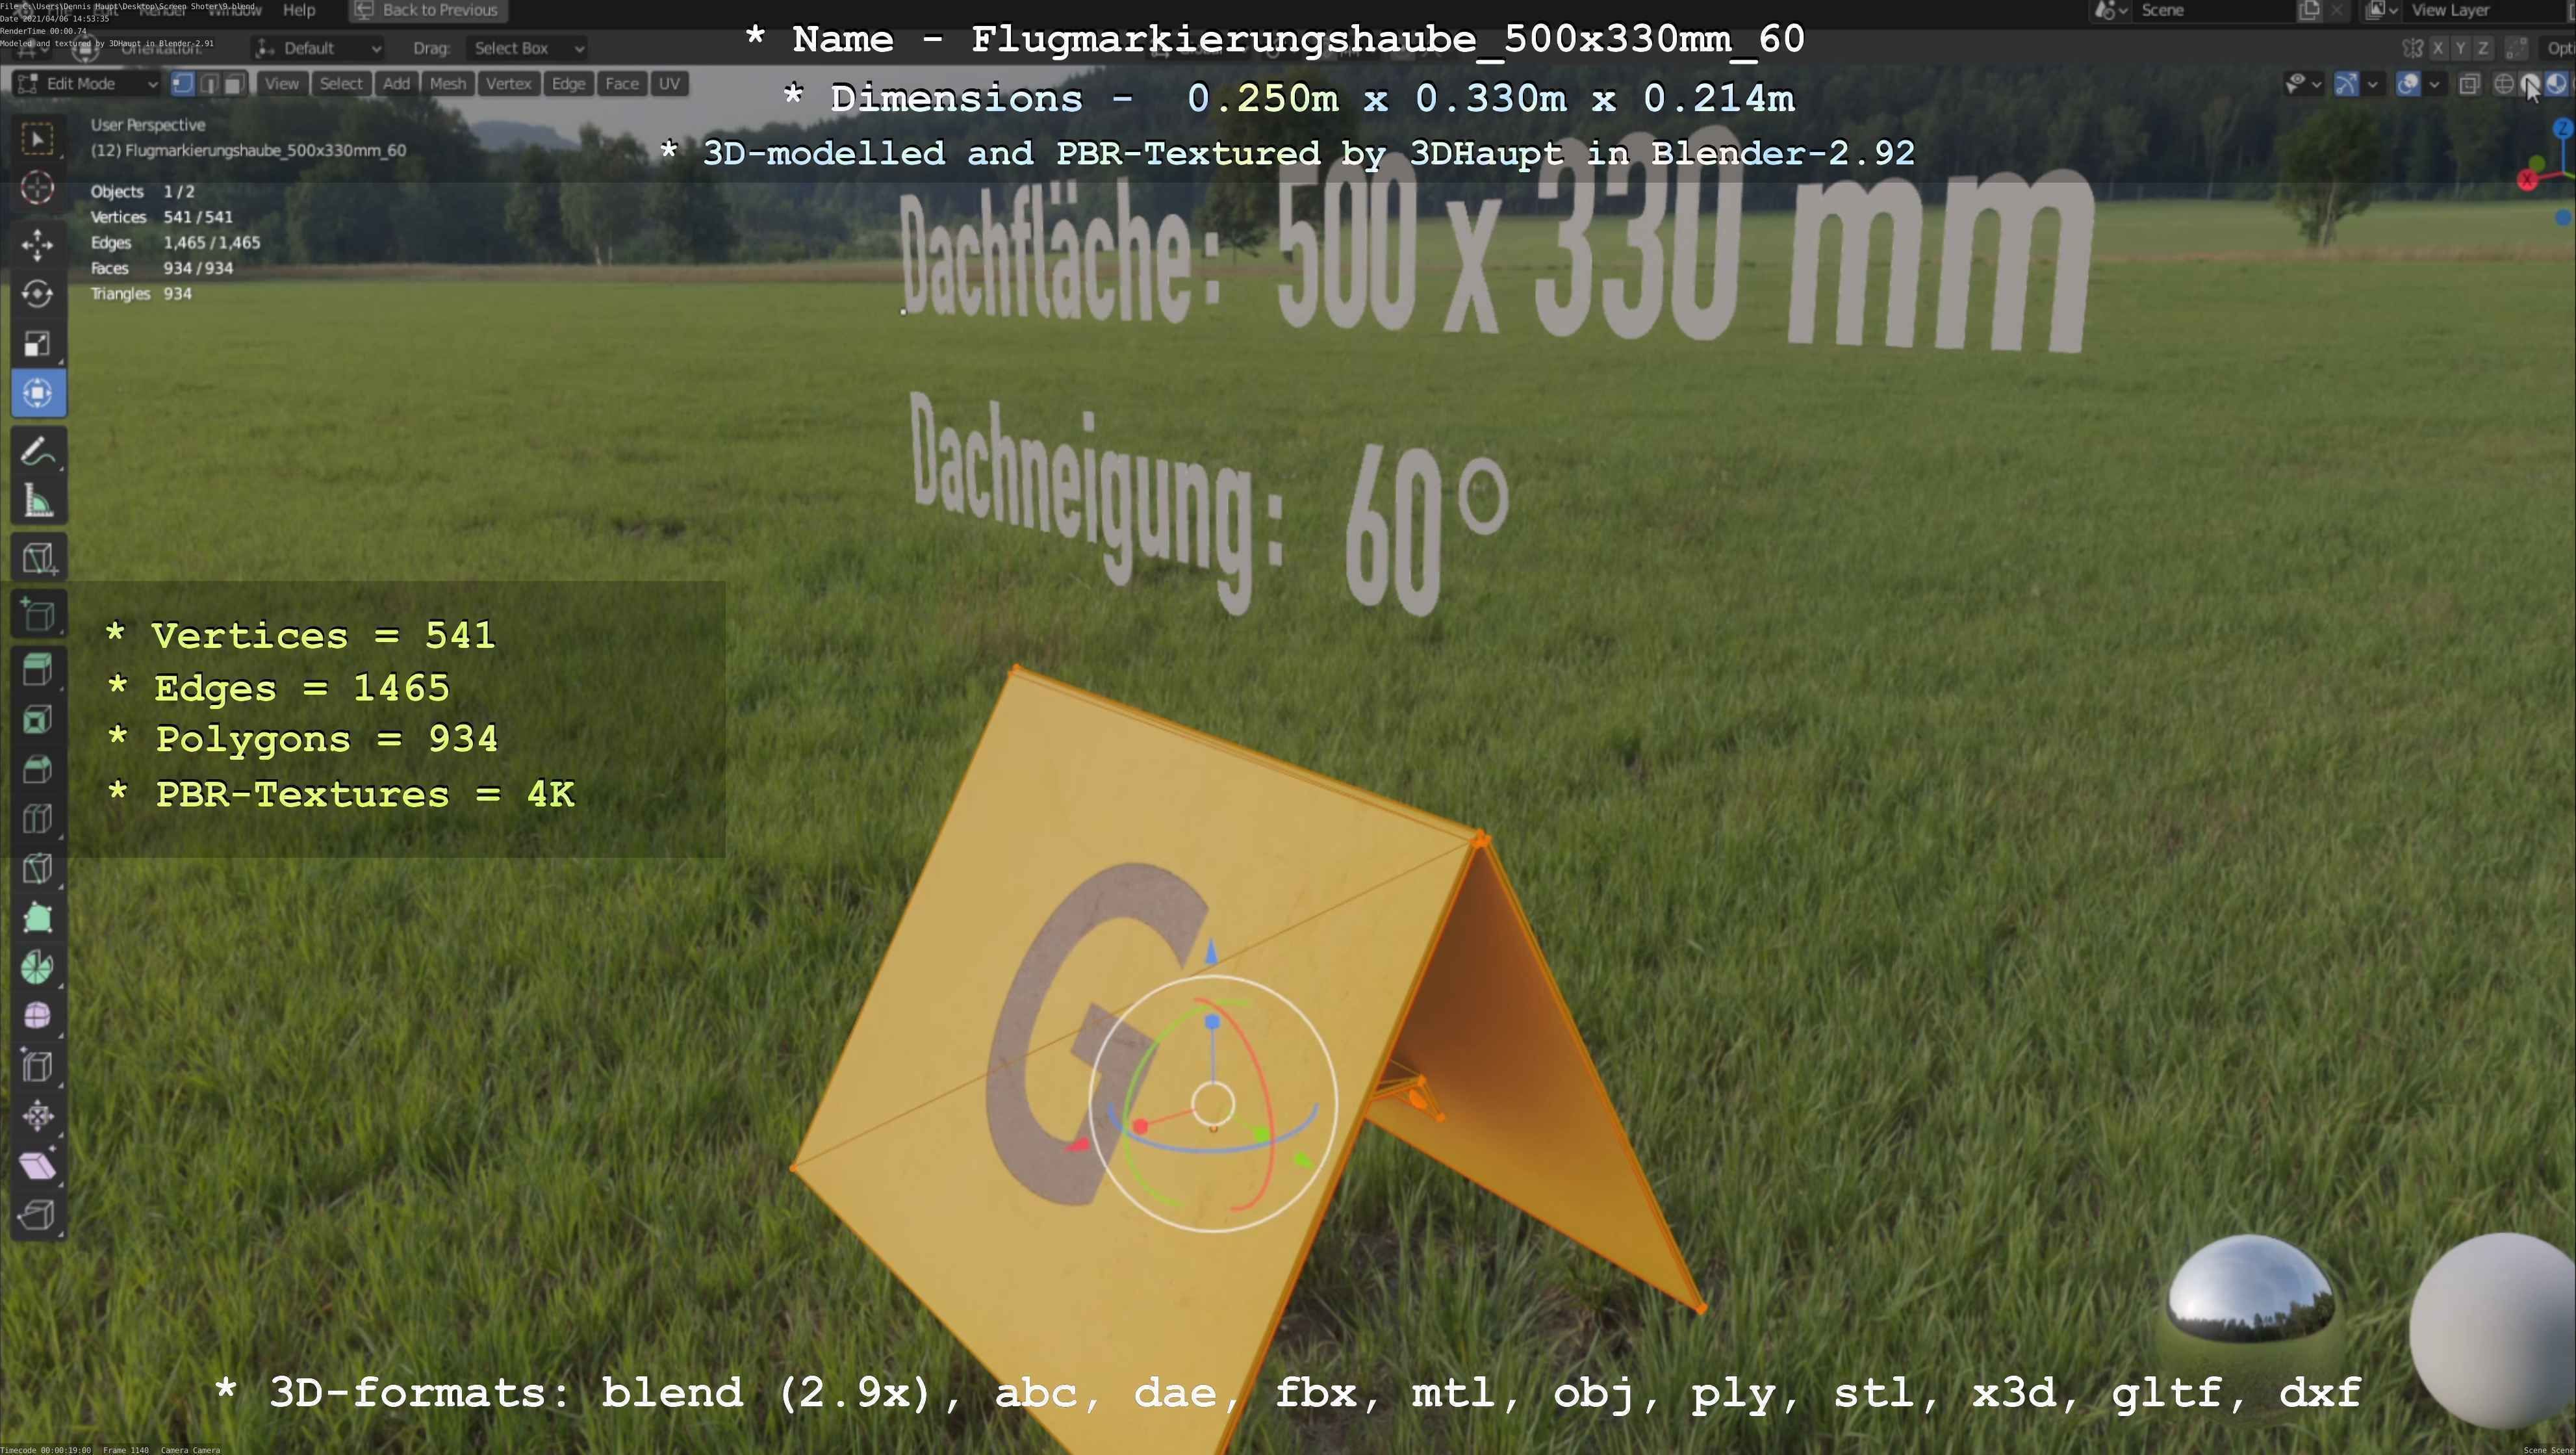The image size is (2576, 1455).
Task: Toggle Y axis mesh mirror
Action: click(2460, 48)
